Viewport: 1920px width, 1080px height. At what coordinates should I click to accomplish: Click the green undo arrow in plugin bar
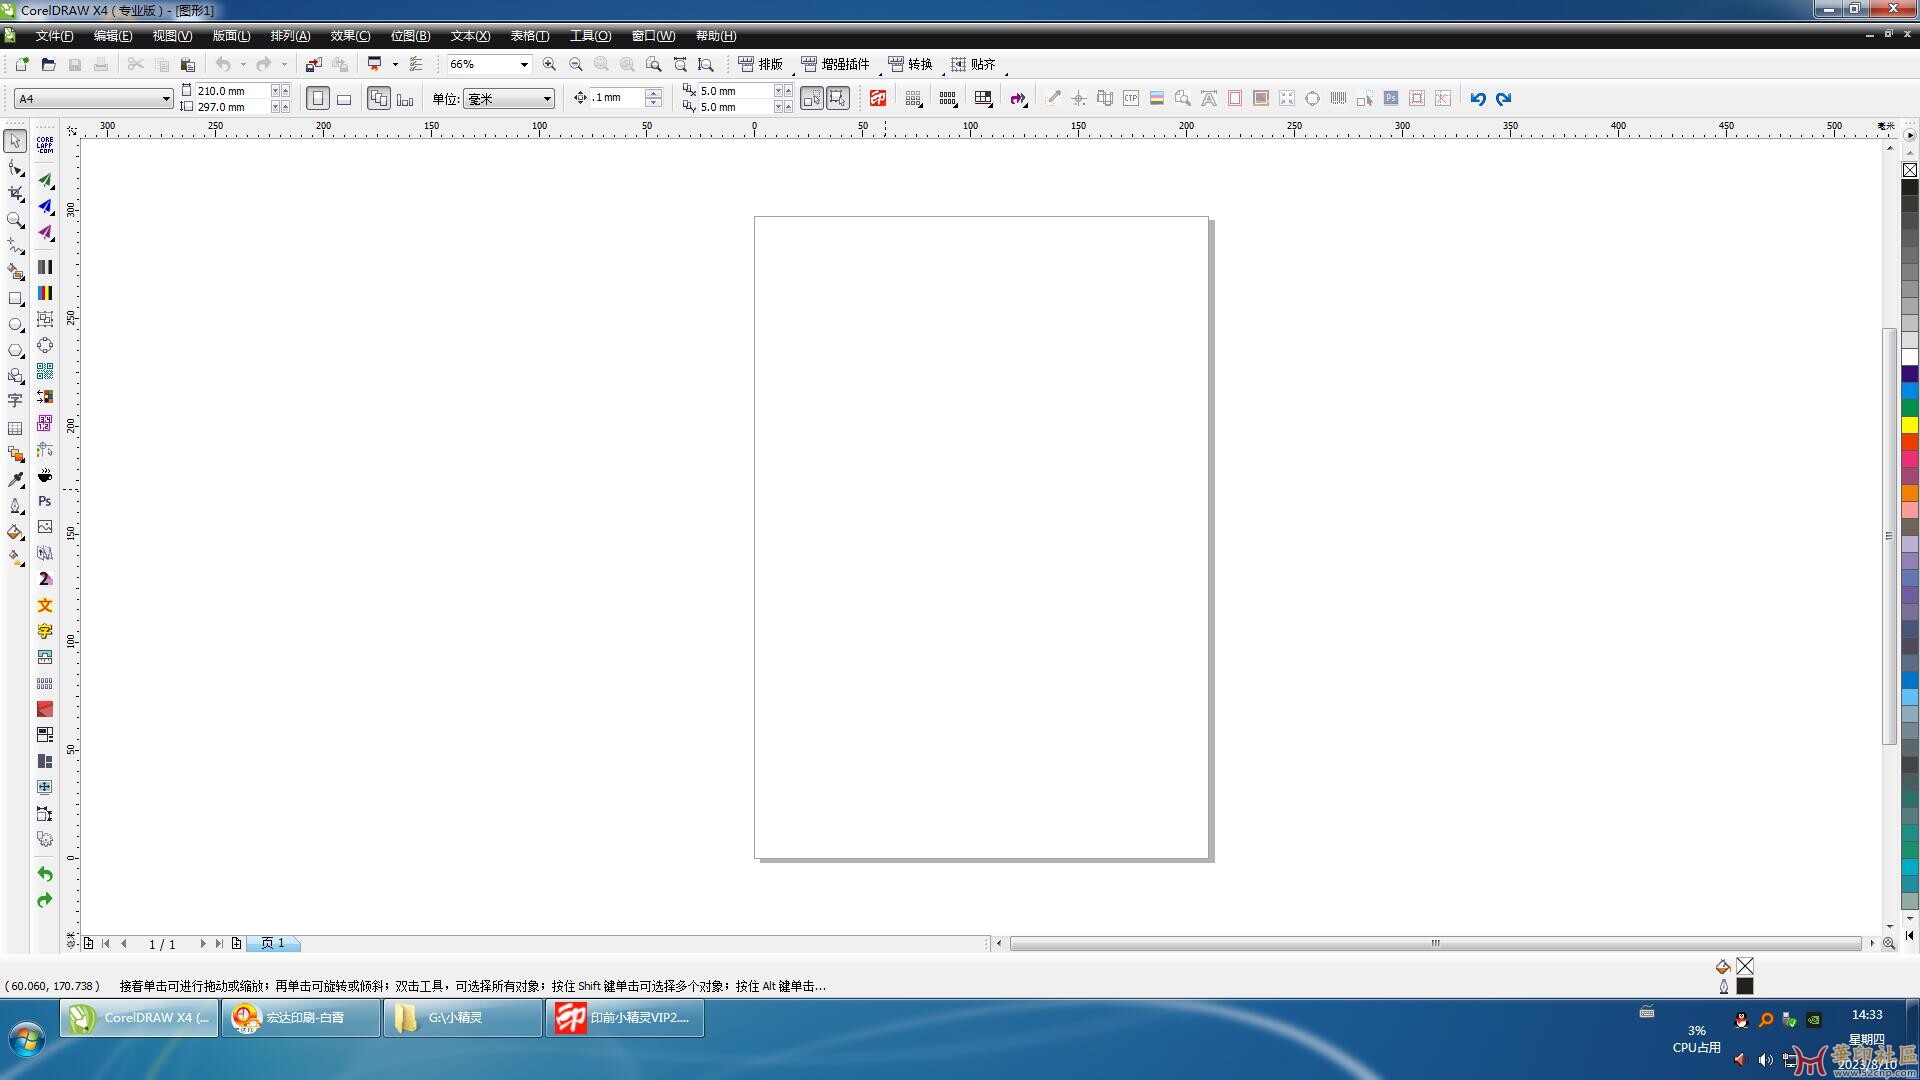point(45,874)
